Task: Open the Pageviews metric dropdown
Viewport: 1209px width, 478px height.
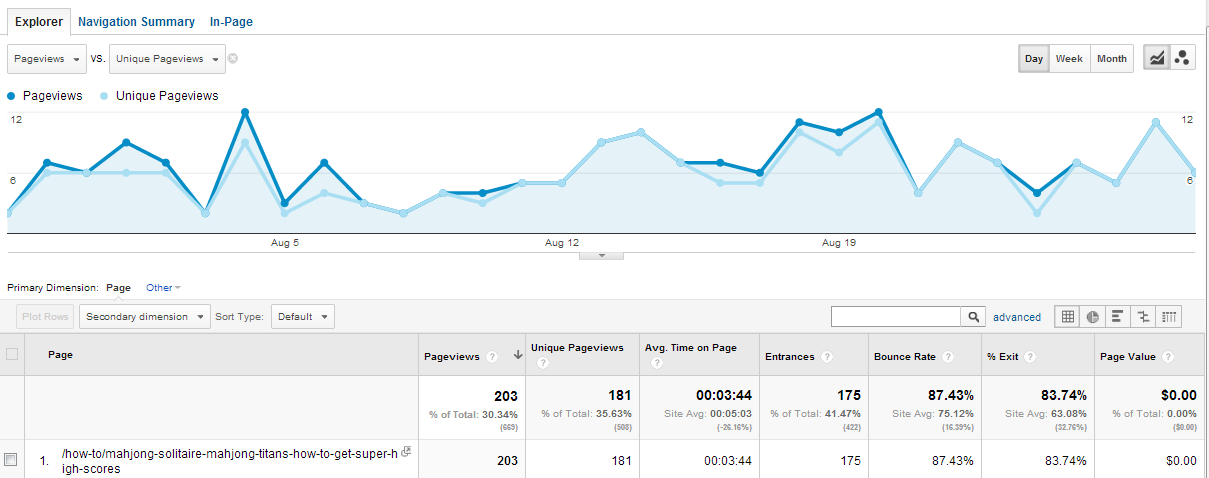Action: pyautogui.click(x=47, y=59)
